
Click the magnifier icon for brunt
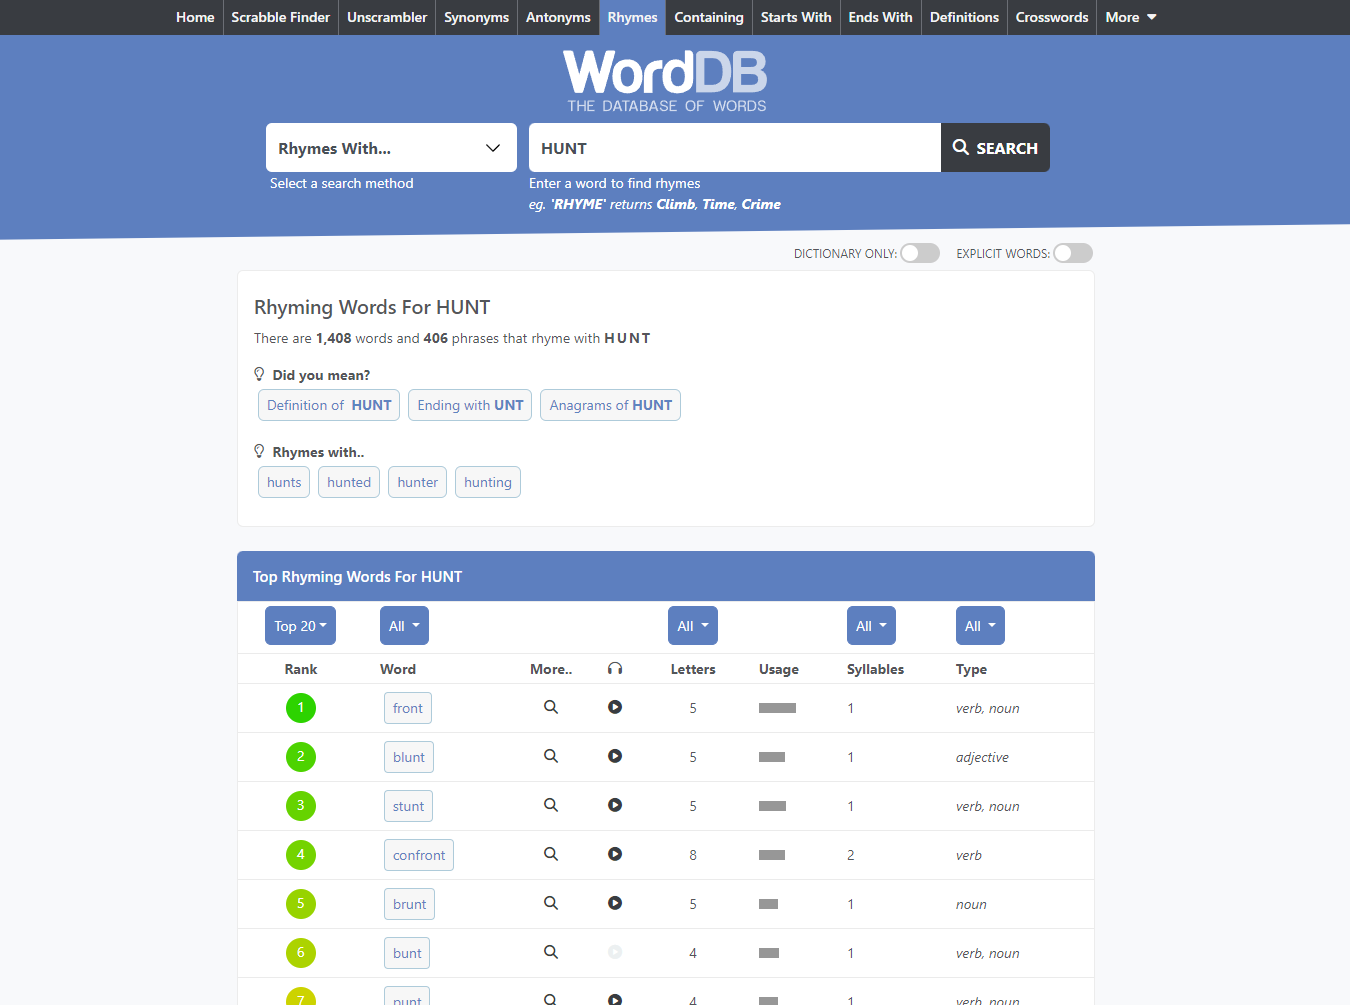tap(551, 903)
